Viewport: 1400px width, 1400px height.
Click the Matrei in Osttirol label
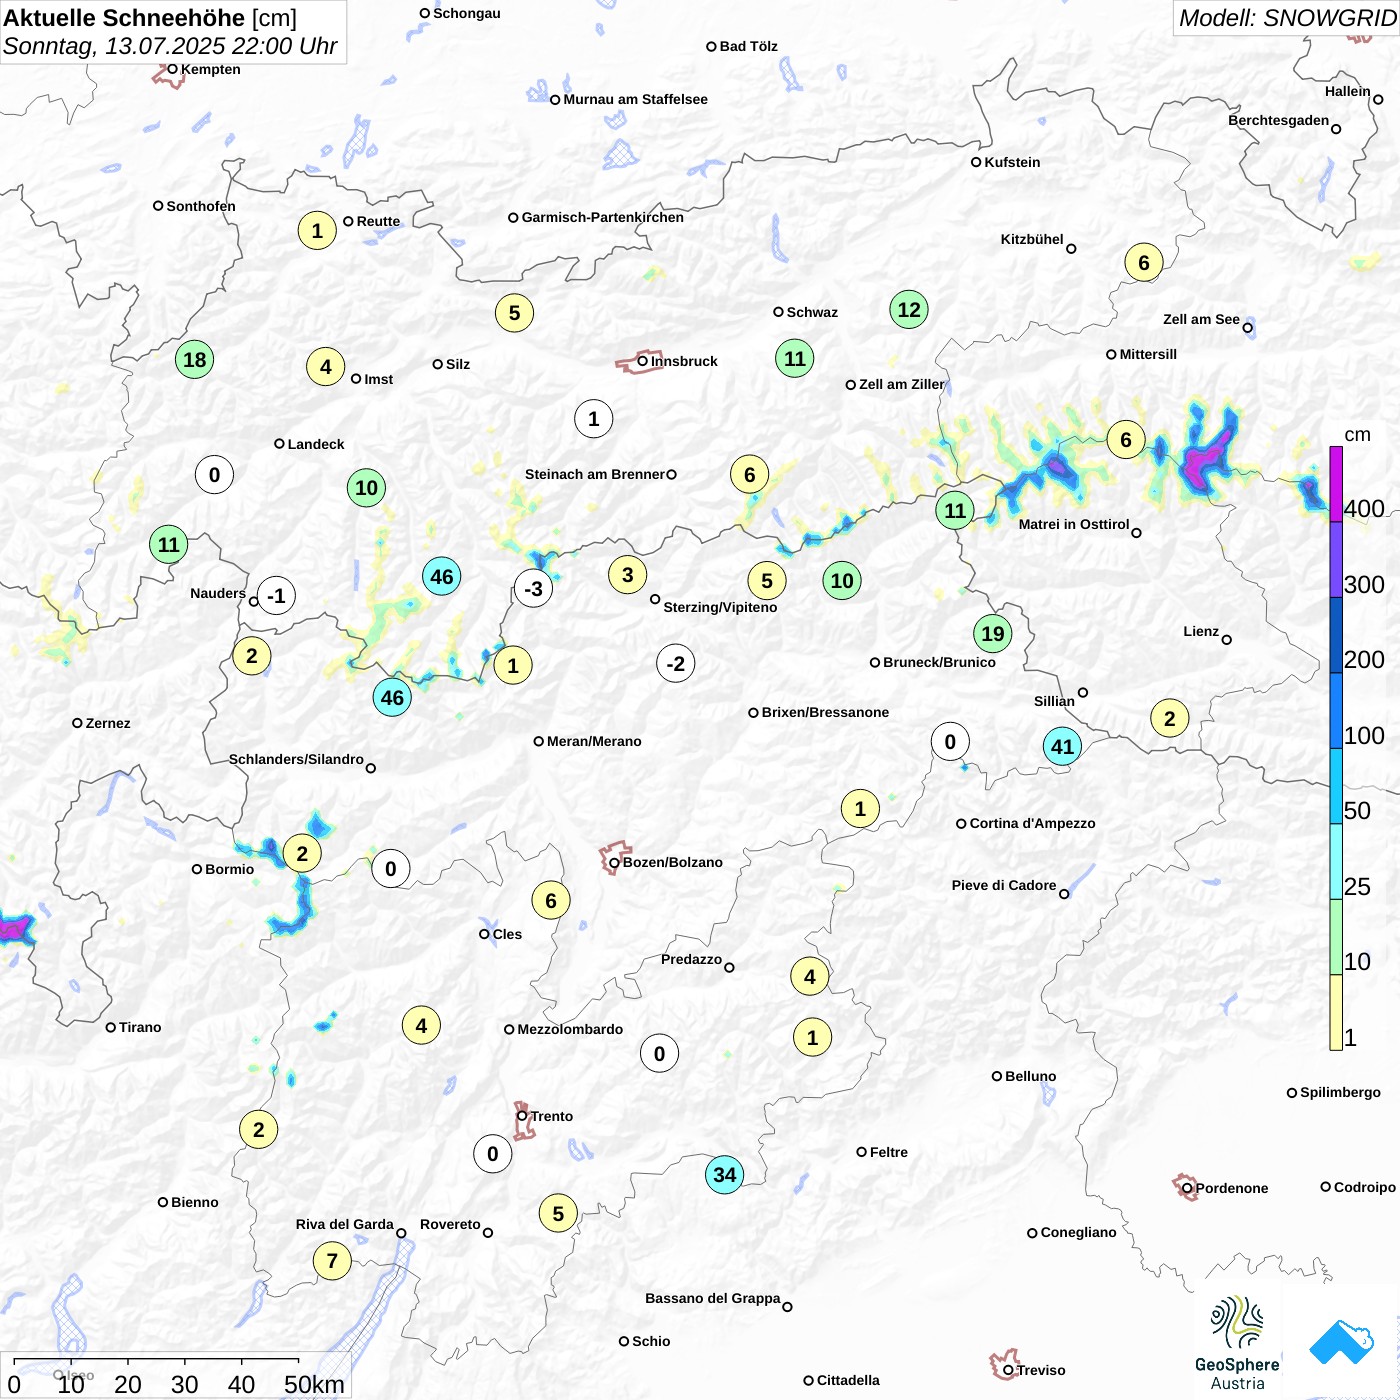(1074, 524)
